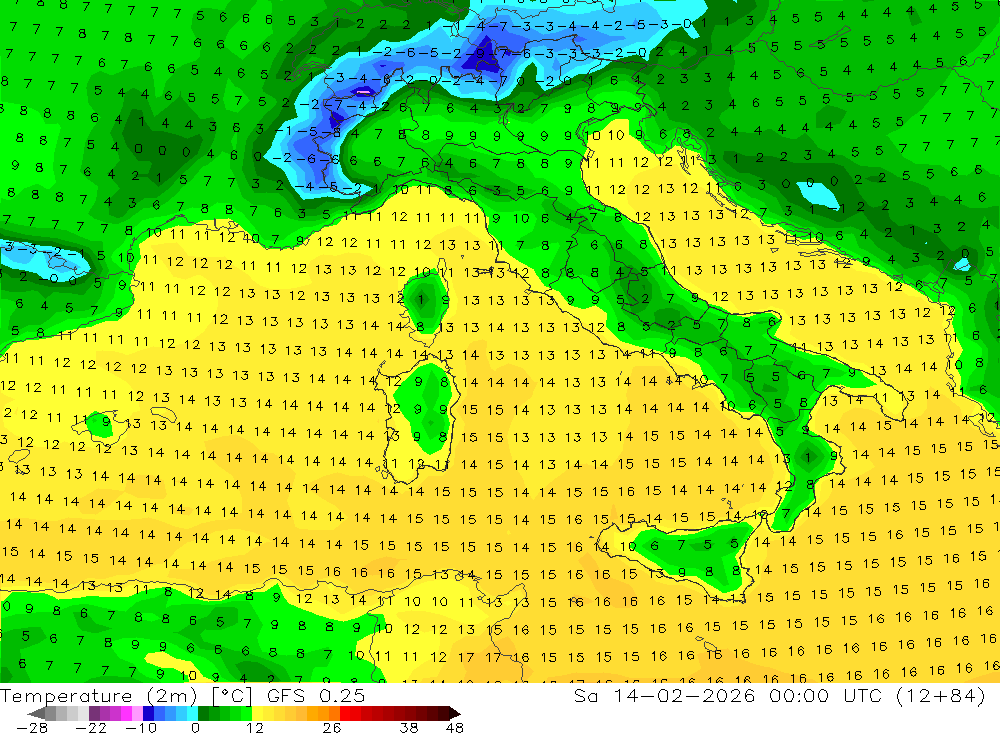This screenshot has width=1000, height=733.
Task: Click the dark blue legend swatch above -10
Action: pos(148,713)
